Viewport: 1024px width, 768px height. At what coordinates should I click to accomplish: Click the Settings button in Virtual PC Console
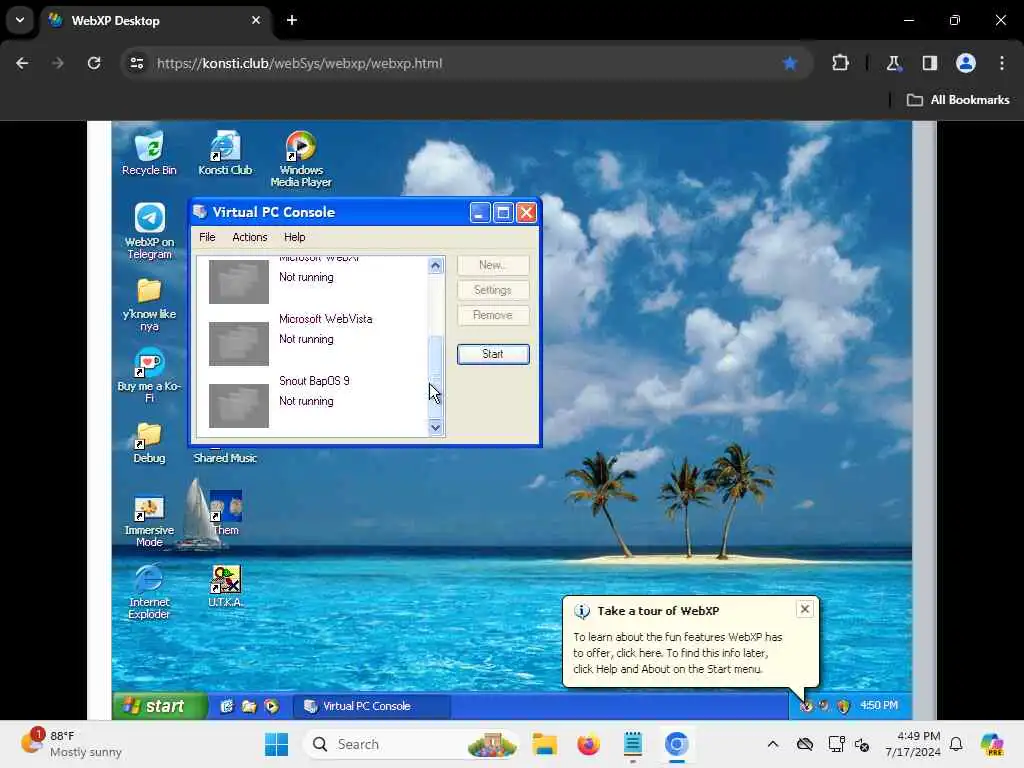(x=493, y=290)
